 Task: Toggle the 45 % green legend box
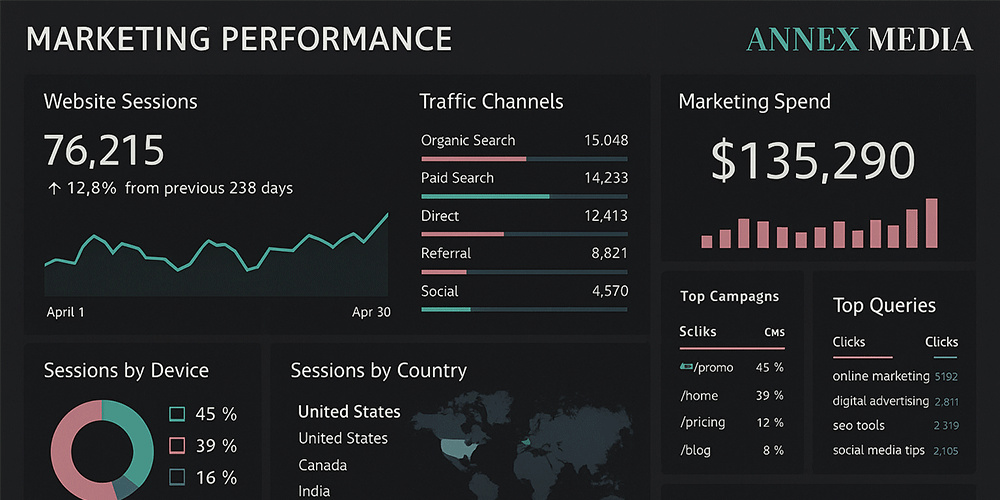(177, 414)
